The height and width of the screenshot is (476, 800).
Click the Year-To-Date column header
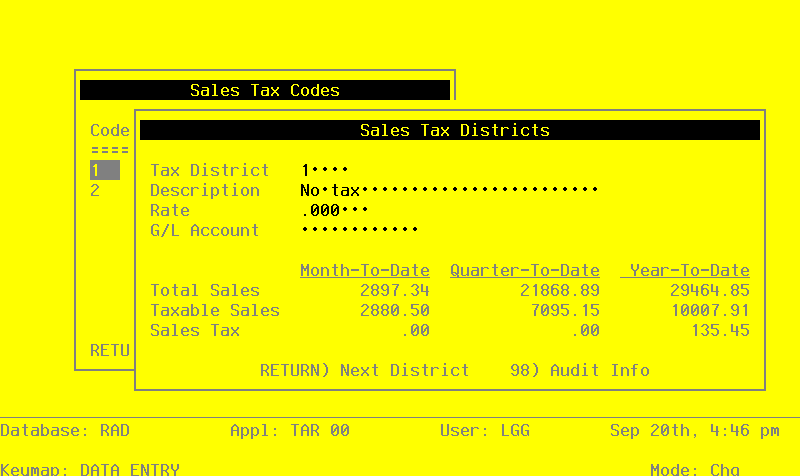(x=685, y=270)
